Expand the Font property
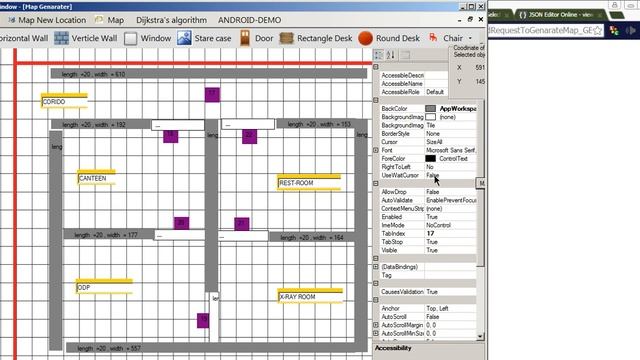The height and width of the screenshot is (360, 640). (x=376, y=150)
